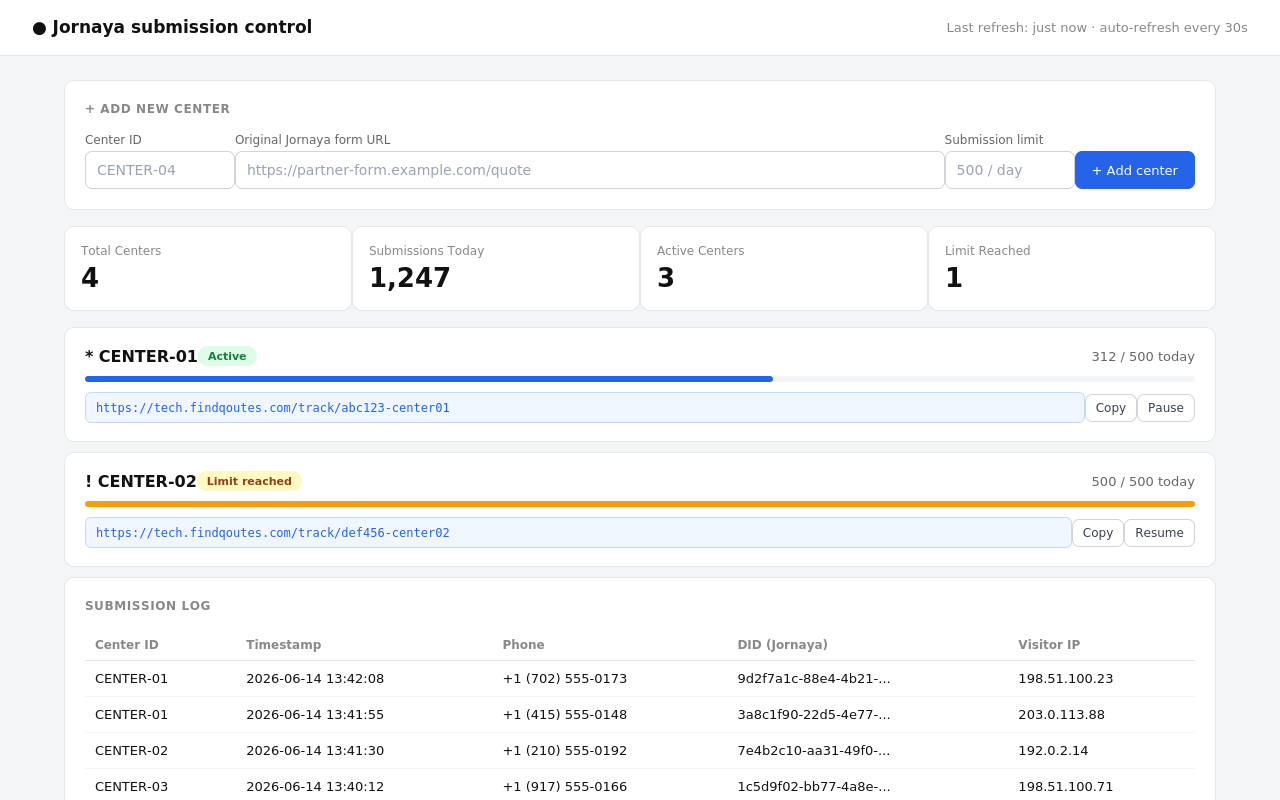Click the Submissions Today stat card
This screenshot has width=1280, height=800.
click(496, 269)
